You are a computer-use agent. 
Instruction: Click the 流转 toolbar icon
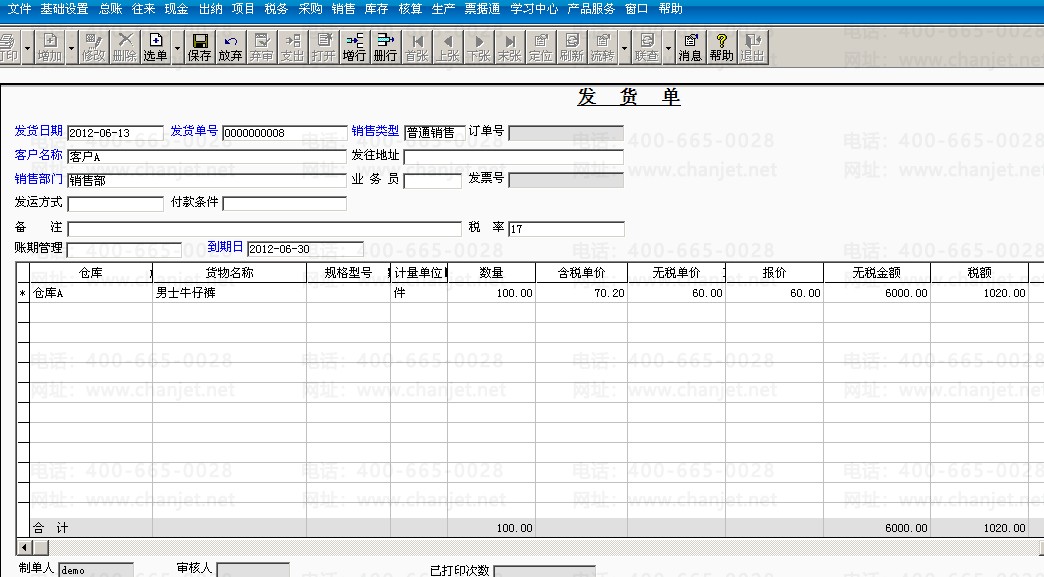602,47
